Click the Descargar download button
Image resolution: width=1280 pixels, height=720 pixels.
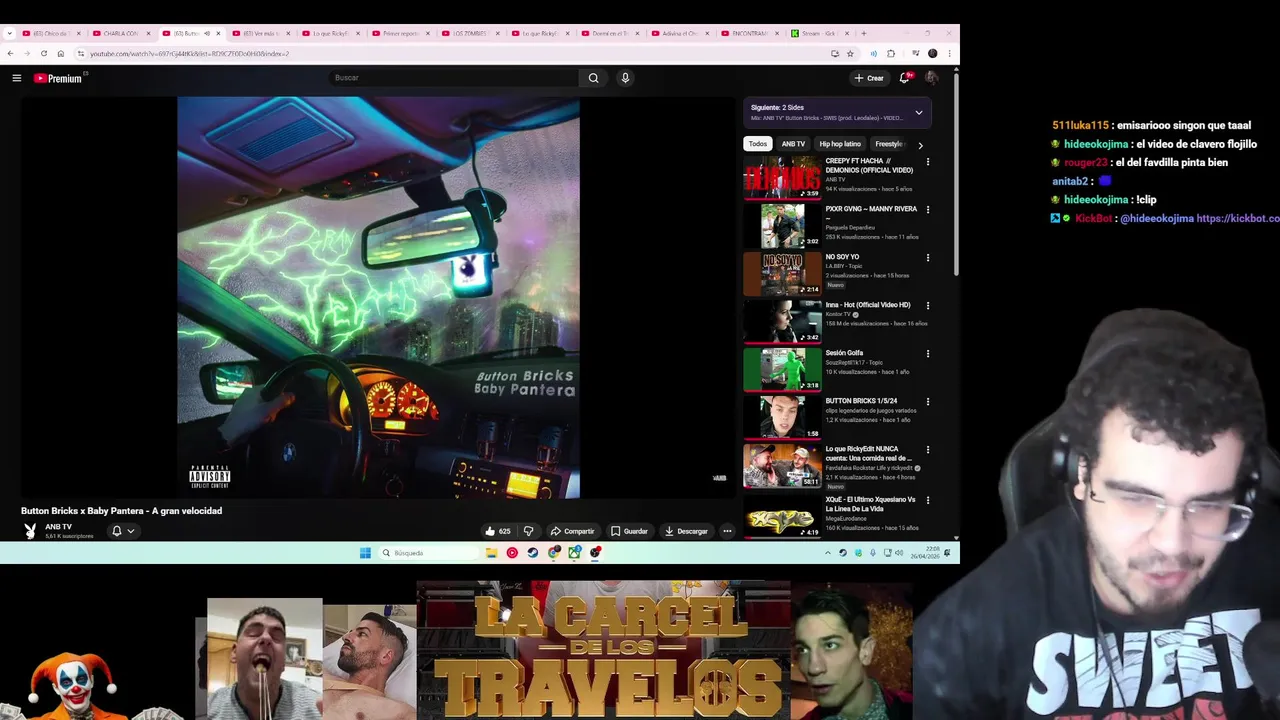pos(686,531)
